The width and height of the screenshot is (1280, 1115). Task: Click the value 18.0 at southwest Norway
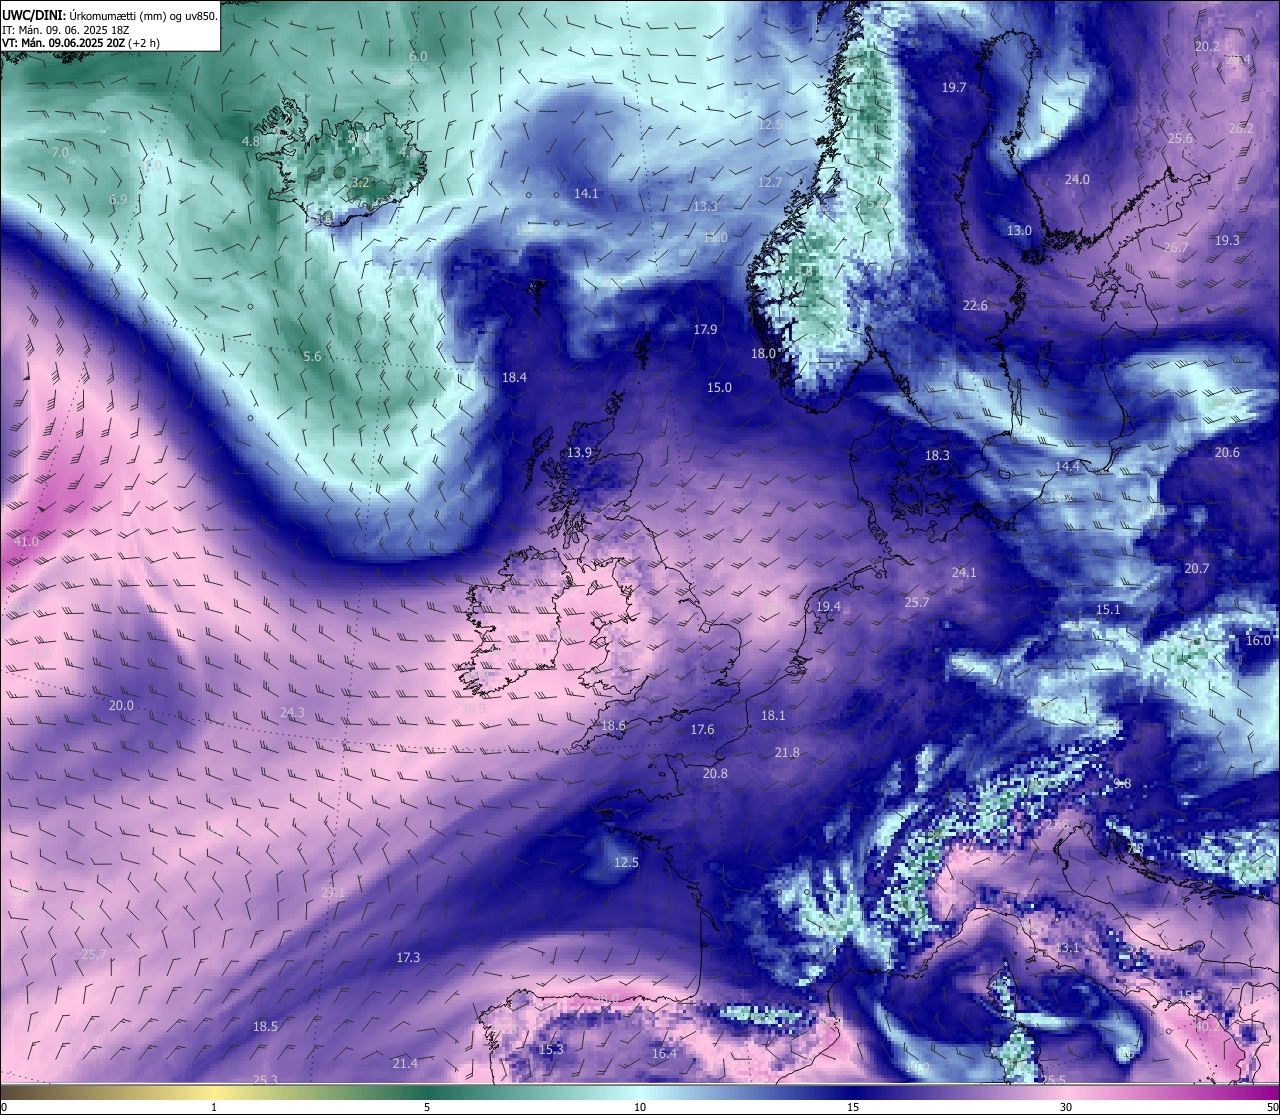[763, 354]
